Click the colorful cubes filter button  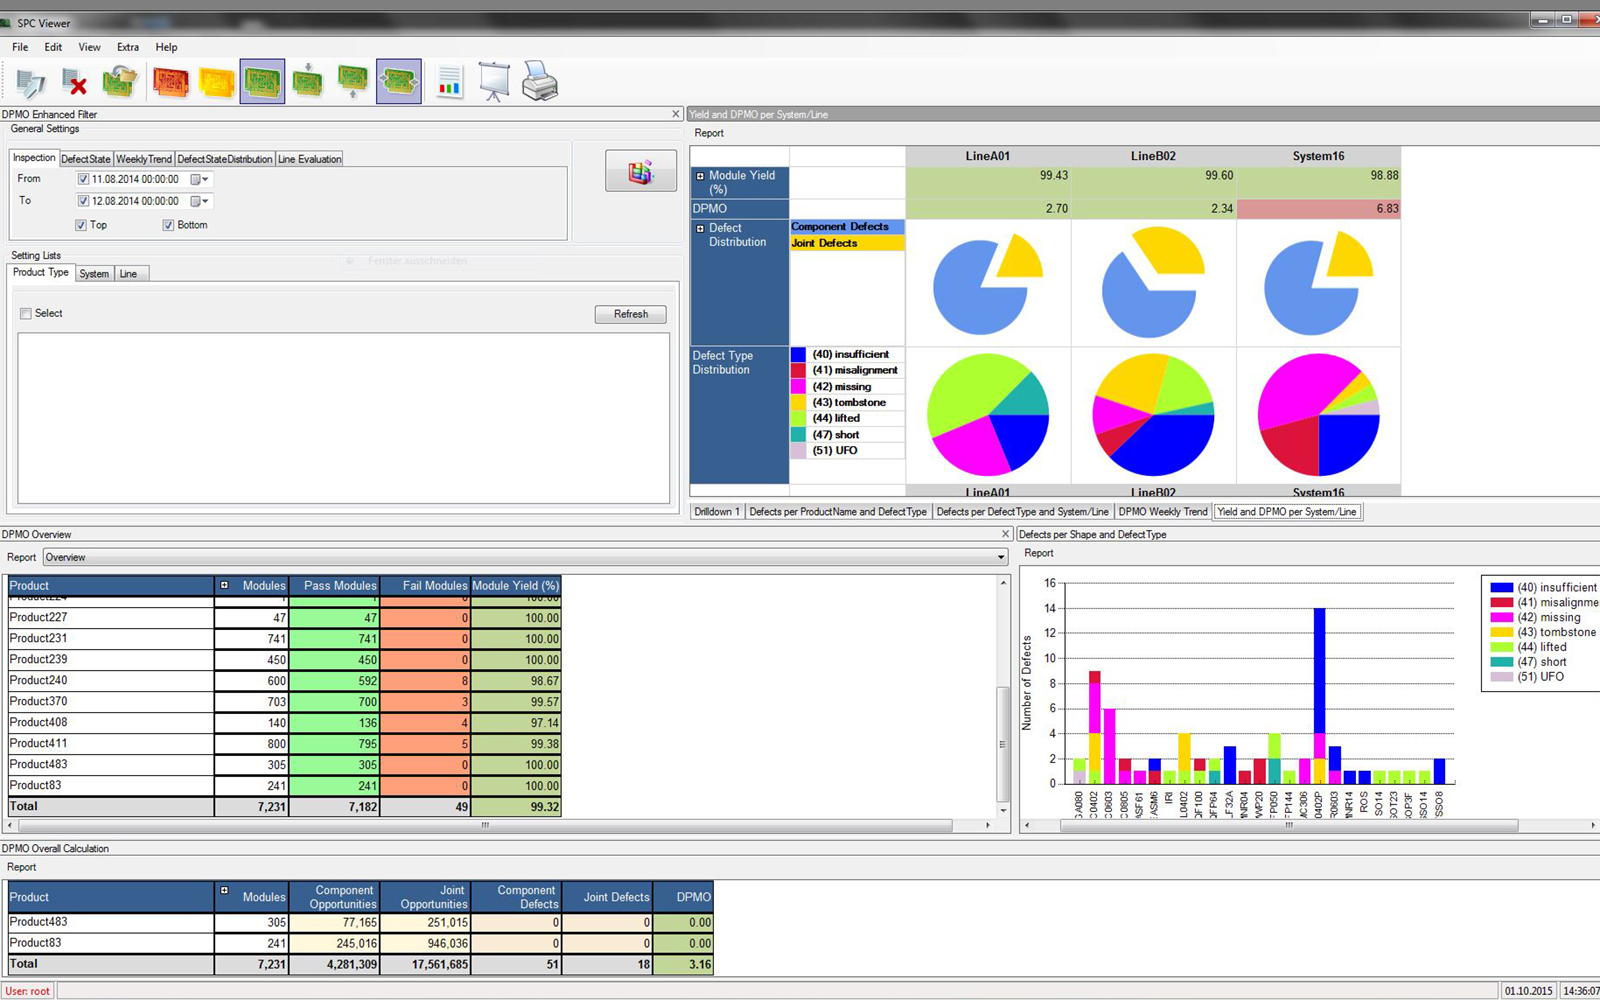click(640, 171)
